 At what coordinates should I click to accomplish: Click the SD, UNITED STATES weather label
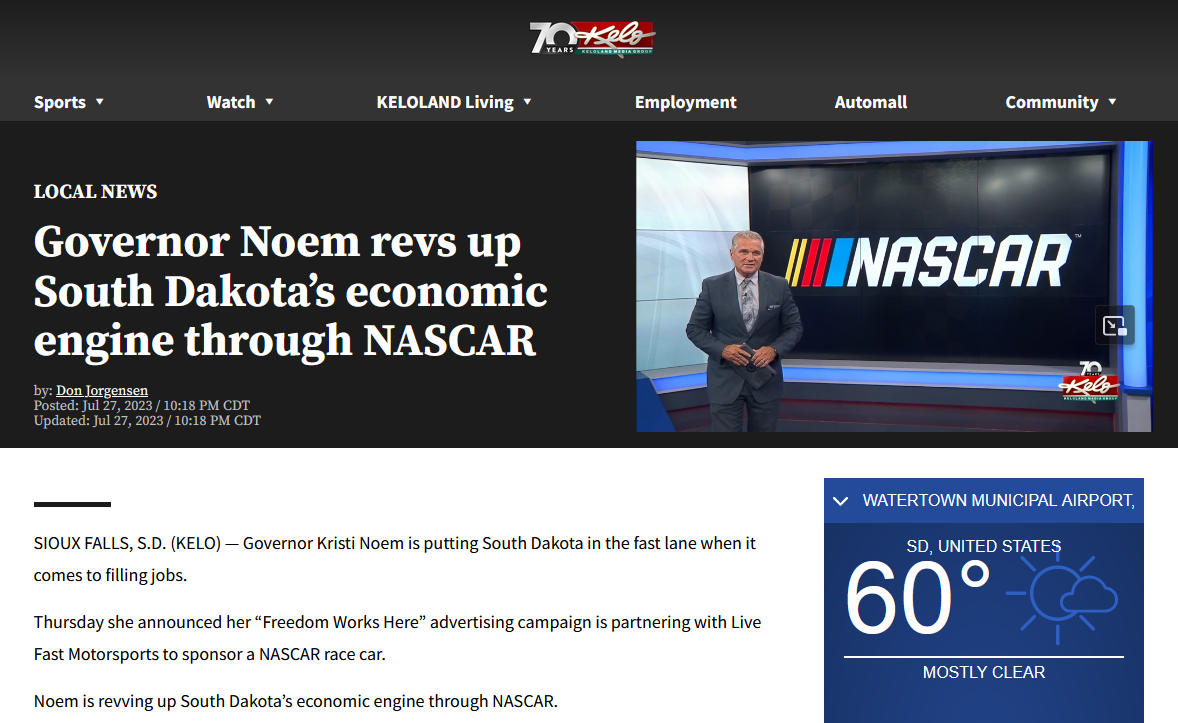tap(983, 546)
